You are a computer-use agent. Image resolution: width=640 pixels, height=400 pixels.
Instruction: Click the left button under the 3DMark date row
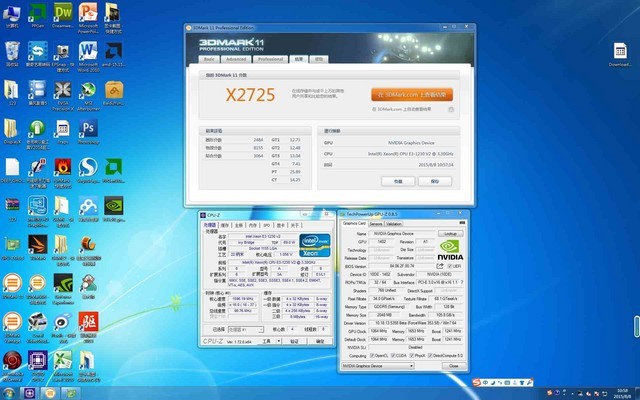(x=398, y=181)
